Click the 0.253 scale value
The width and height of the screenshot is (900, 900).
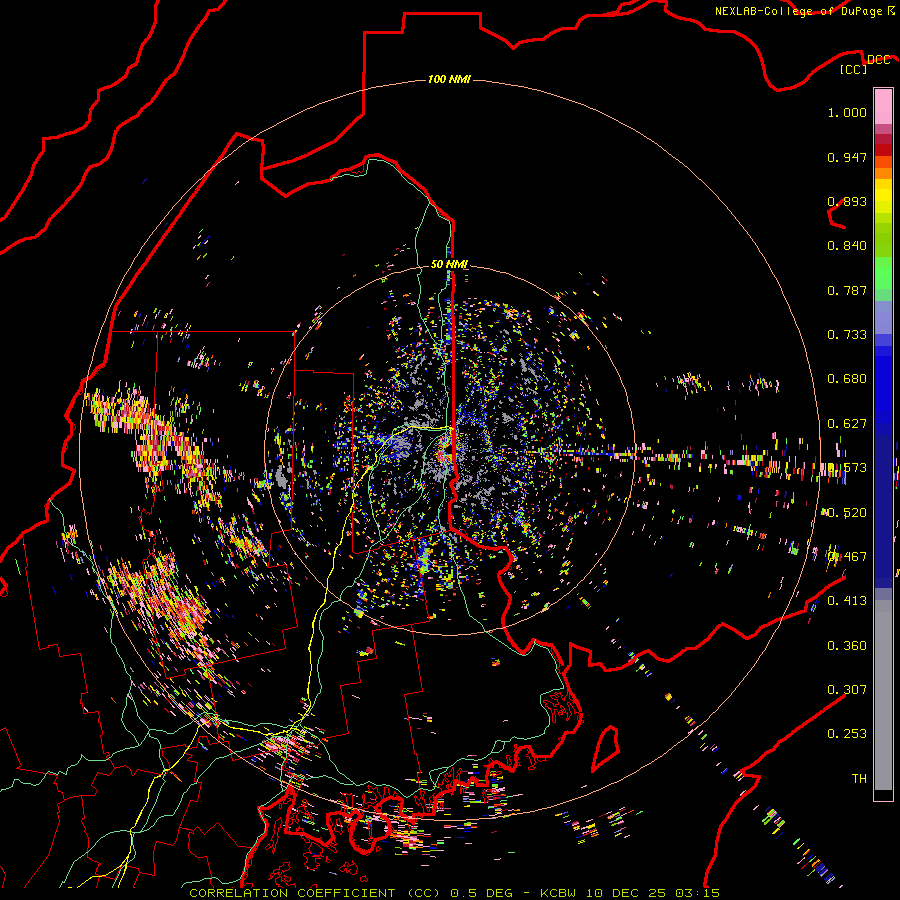point(847,734)
